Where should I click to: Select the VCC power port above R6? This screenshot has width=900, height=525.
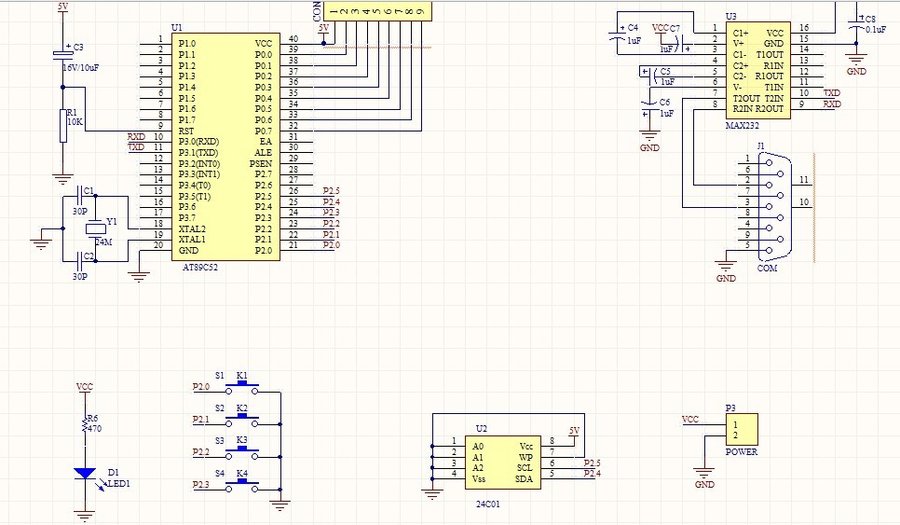(x=85, y=385)
